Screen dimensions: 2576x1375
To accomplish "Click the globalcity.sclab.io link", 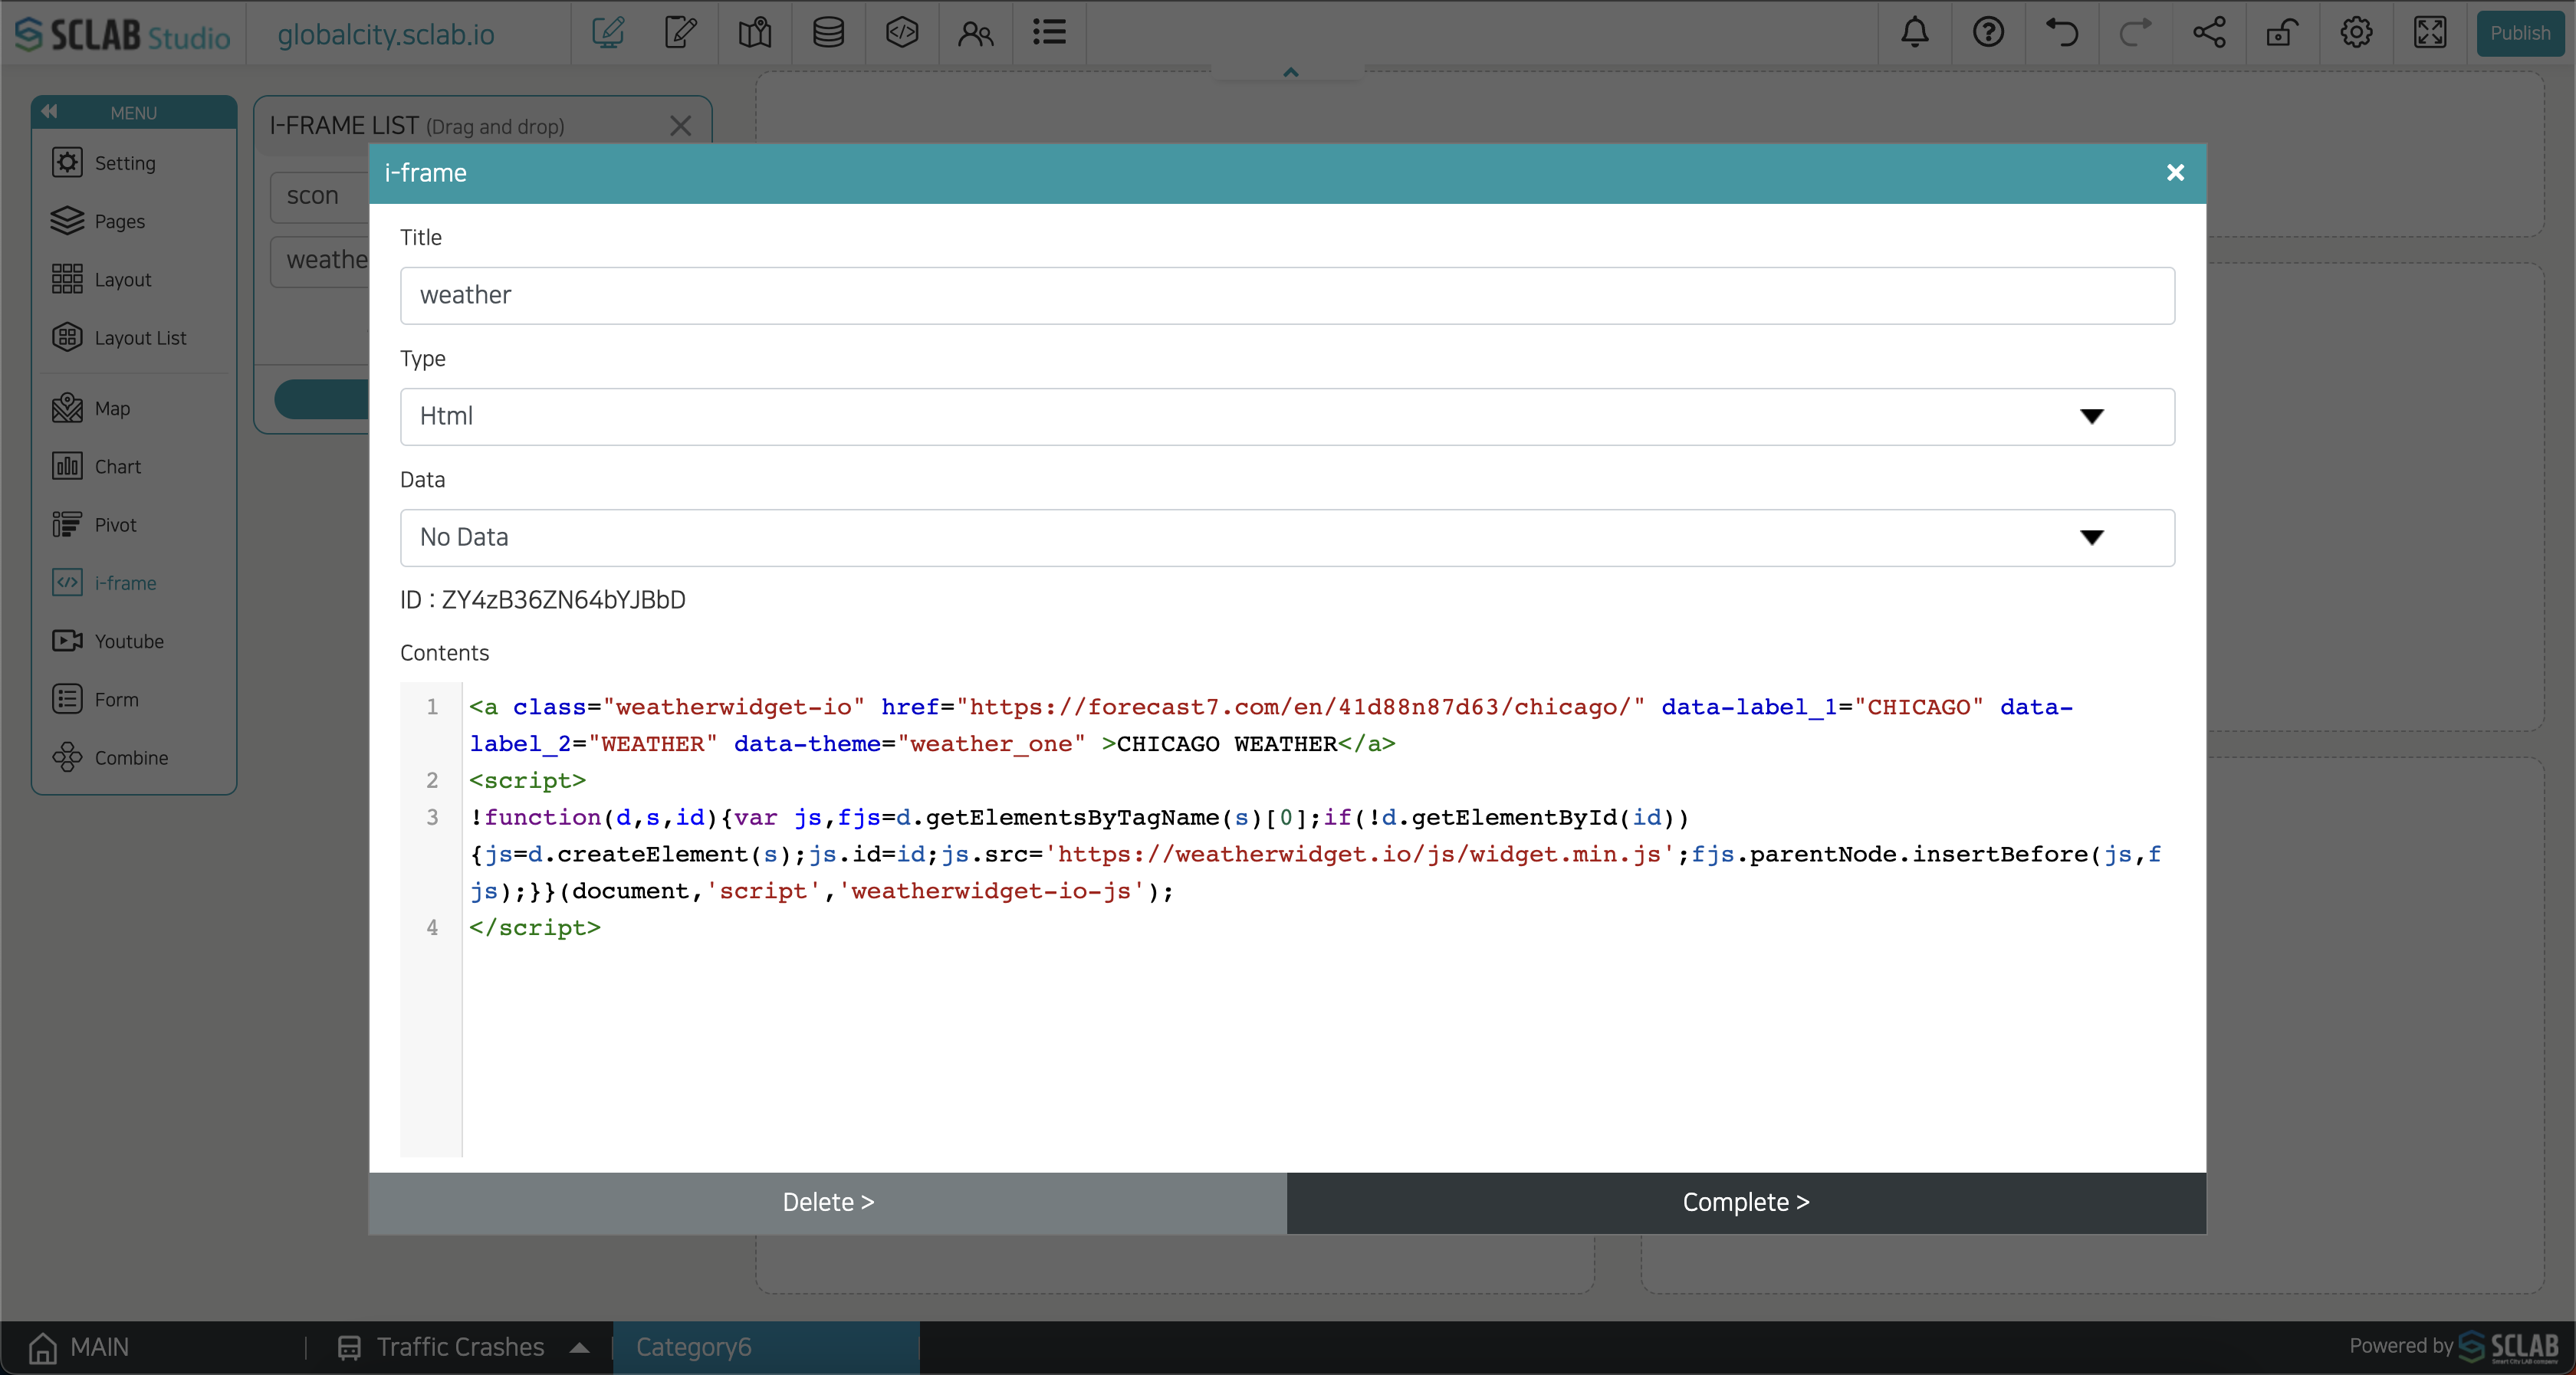I will point(386,34).
